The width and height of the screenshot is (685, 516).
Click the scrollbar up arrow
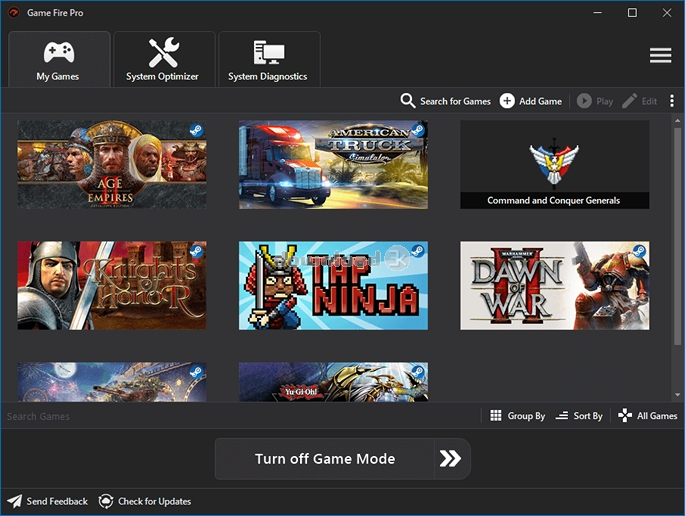[x=678, y=121]
